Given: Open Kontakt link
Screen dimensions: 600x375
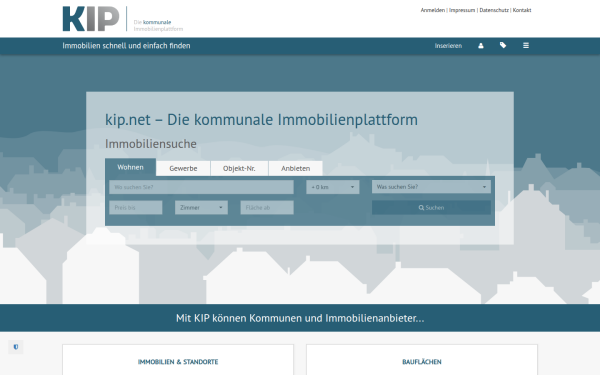Looking at the screenshot, I should click(x=522, y=10).
